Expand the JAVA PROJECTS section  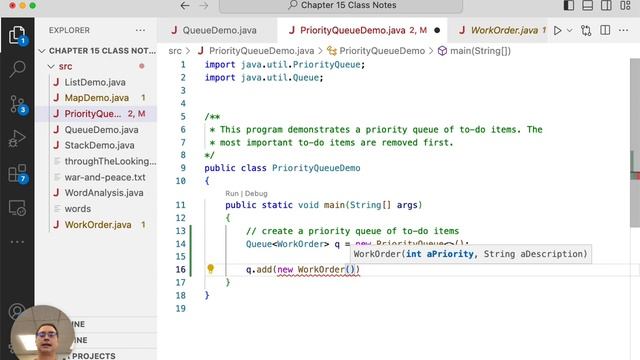coord(93,356)
